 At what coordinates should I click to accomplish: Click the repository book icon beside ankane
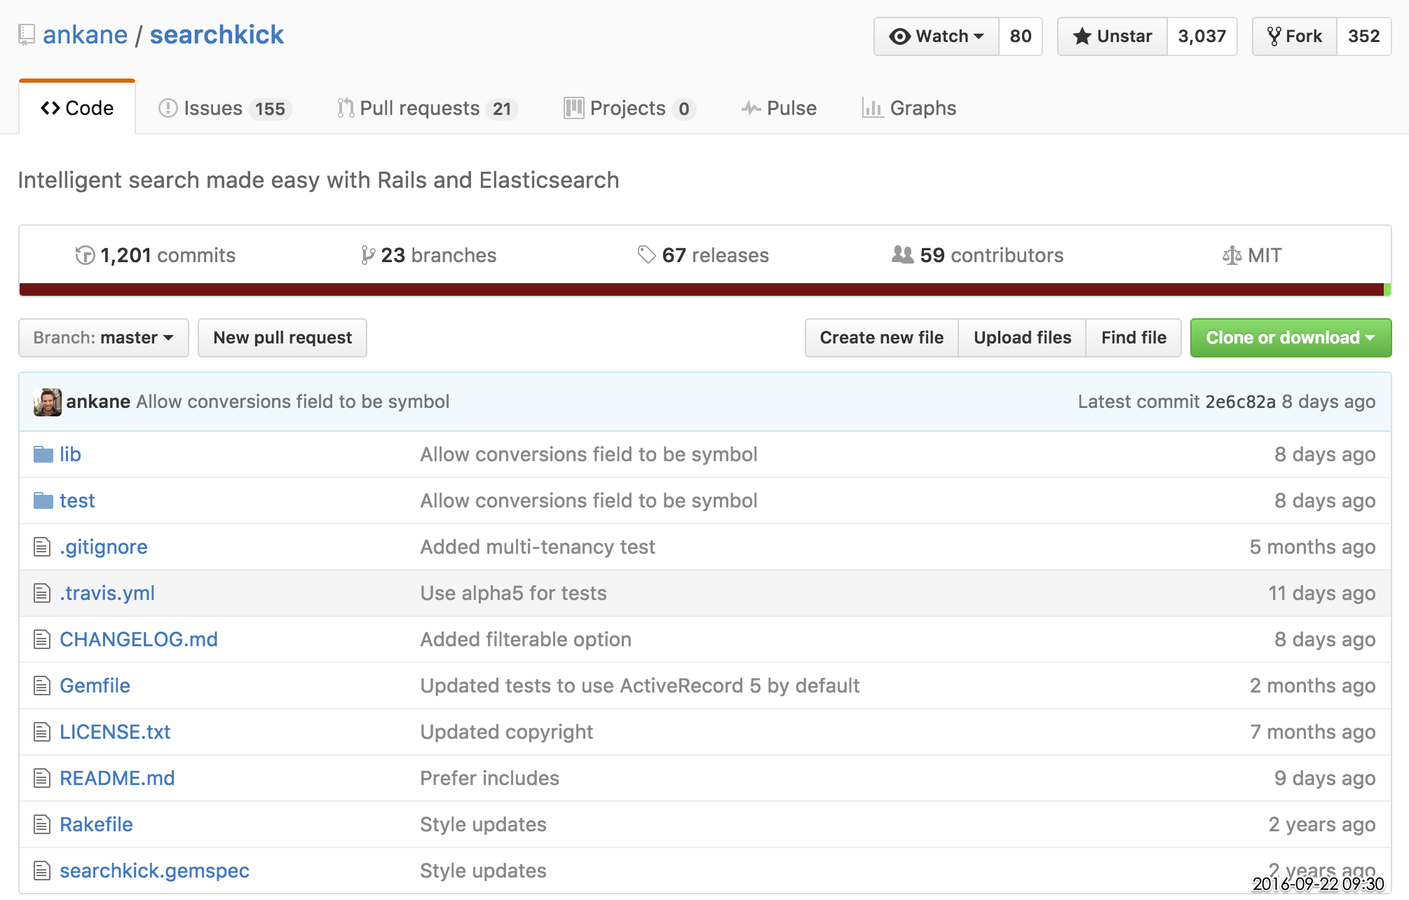27,35
